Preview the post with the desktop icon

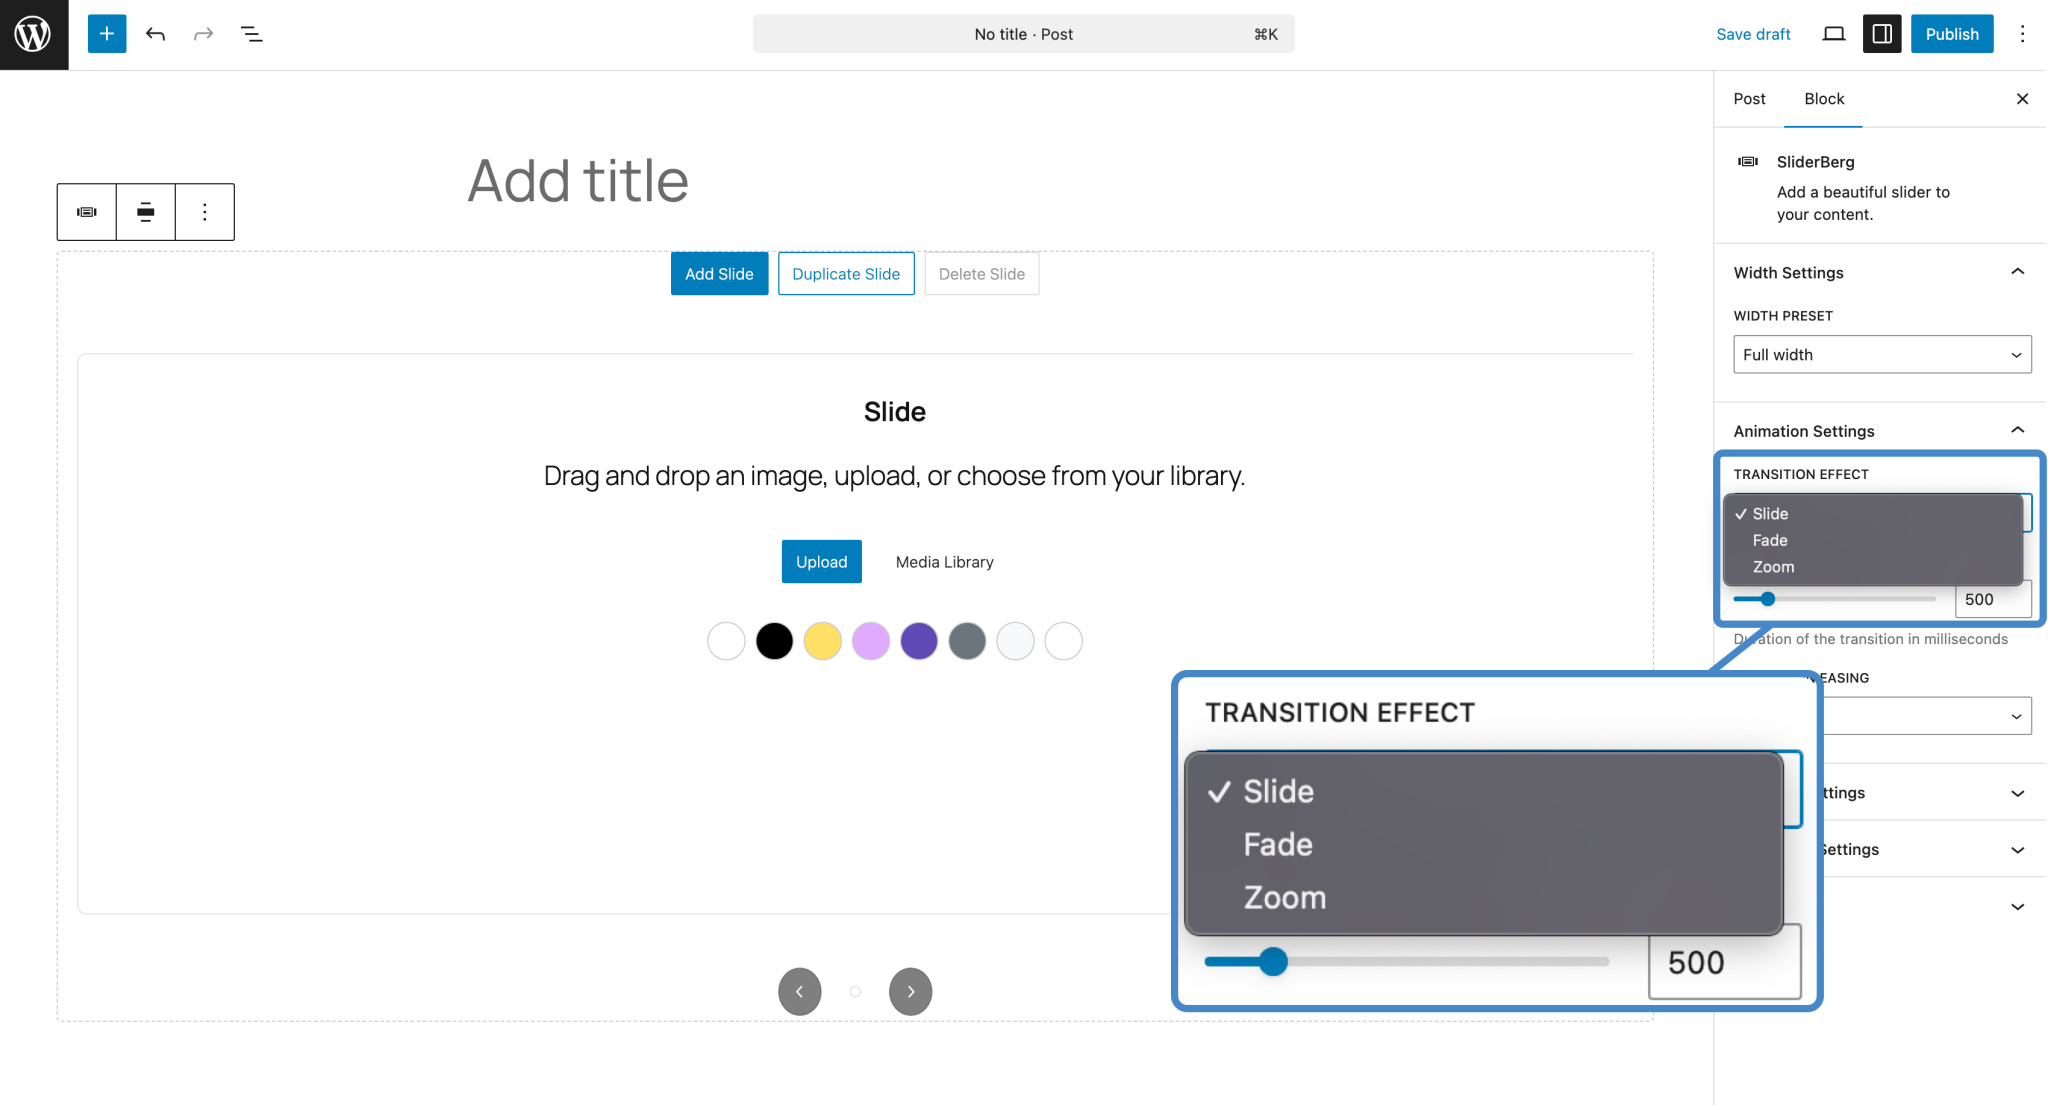[x=1833, y=33]
